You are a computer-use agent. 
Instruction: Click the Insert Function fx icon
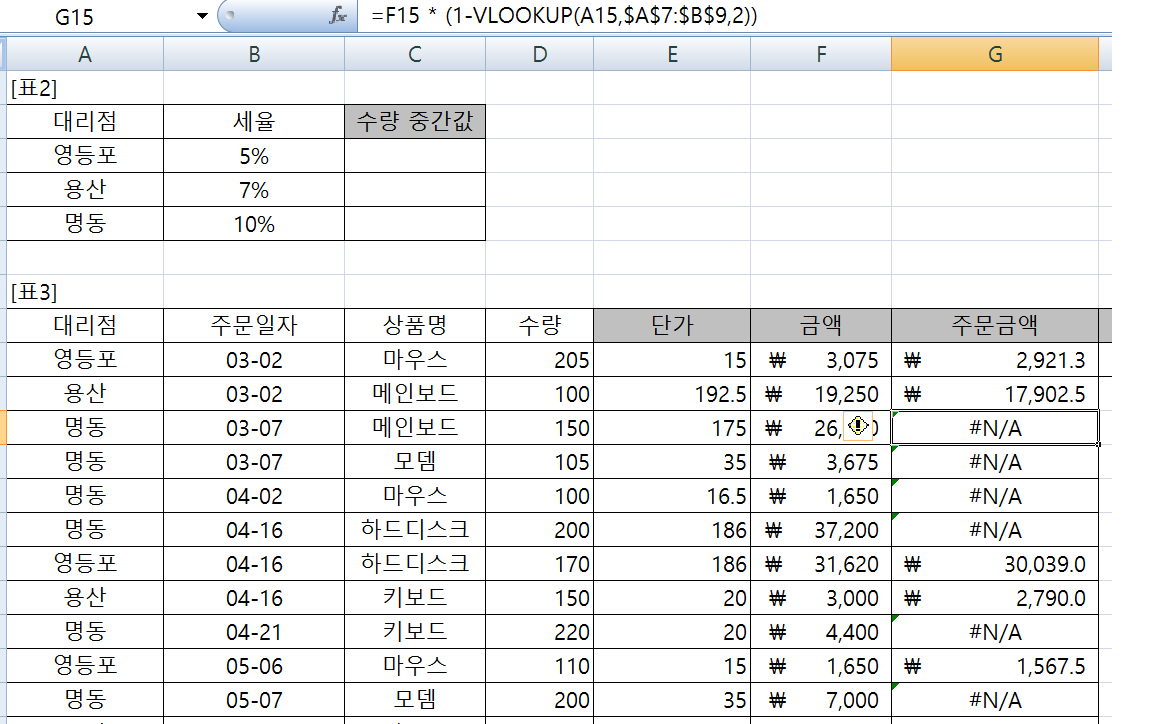pos(338,16)
